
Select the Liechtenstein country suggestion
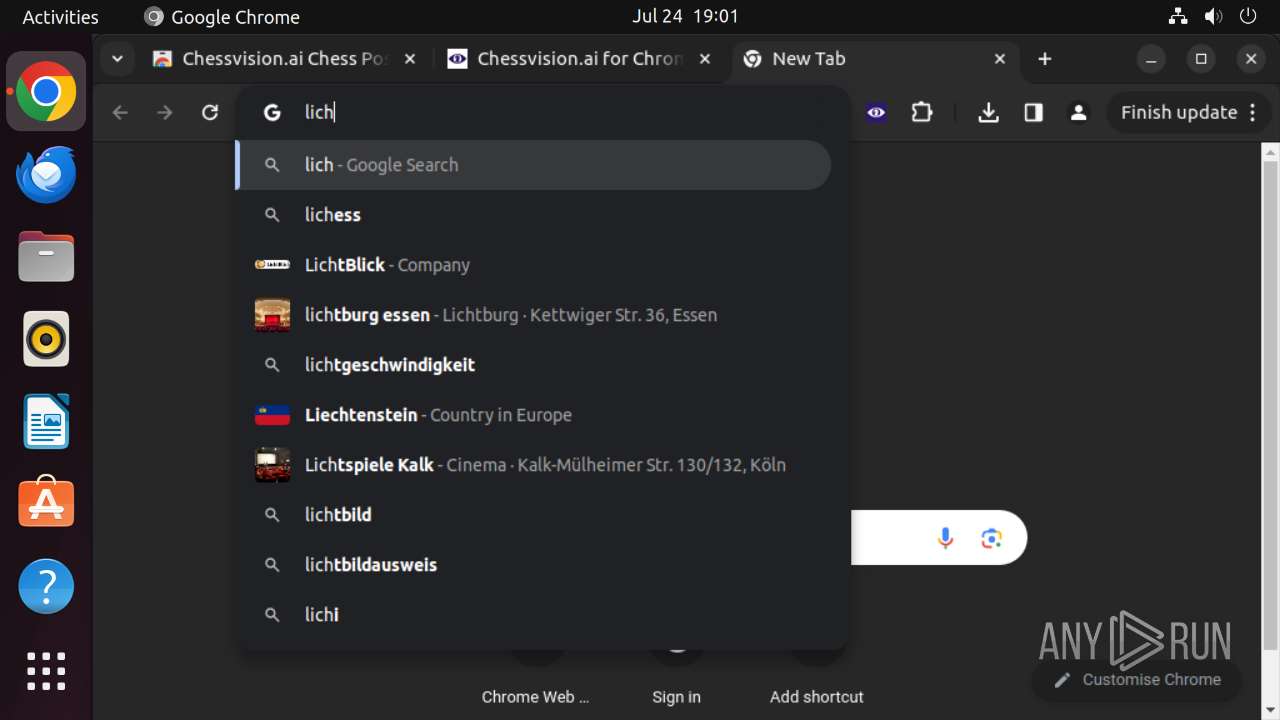(x=533, y=415)
